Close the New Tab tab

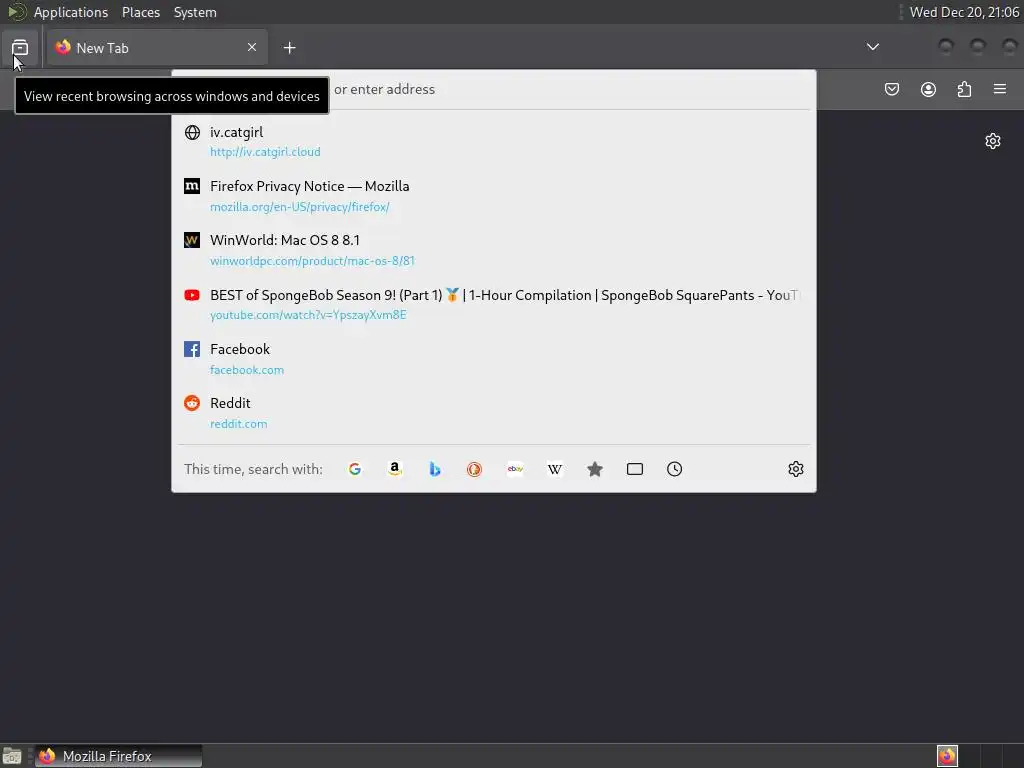click(x=252, y=47)
